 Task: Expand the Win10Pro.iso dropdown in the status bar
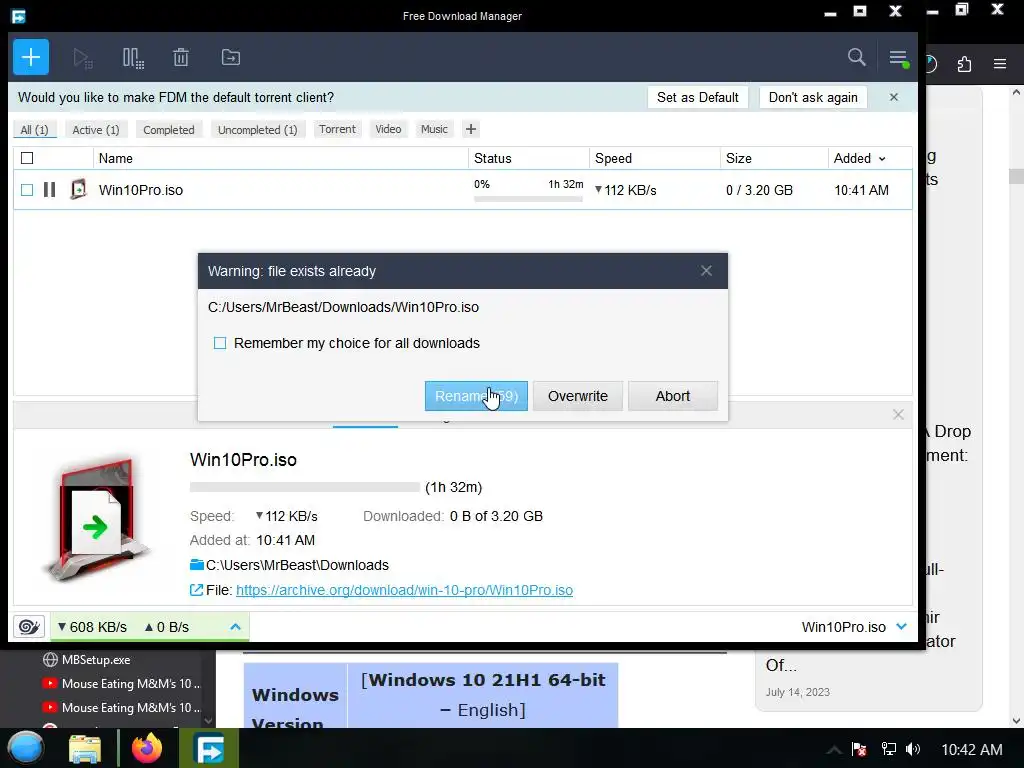point(902,627)
